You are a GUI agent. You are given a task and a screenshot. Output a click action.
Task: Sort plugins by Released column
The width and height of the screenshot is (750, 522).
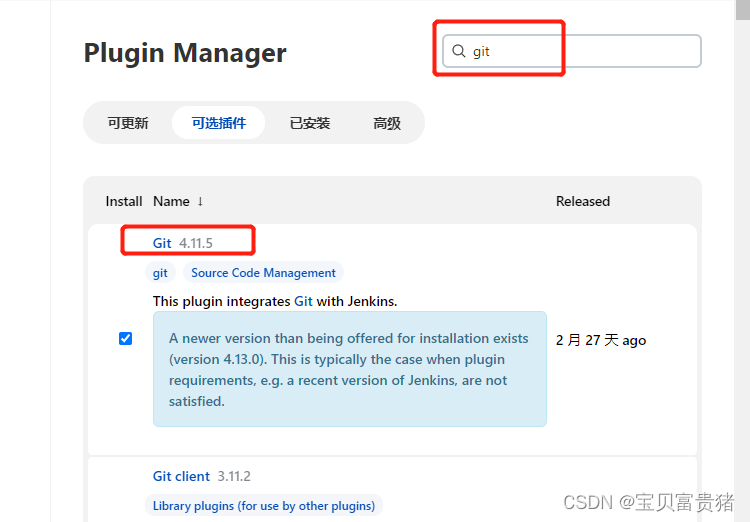click(583, 201)
